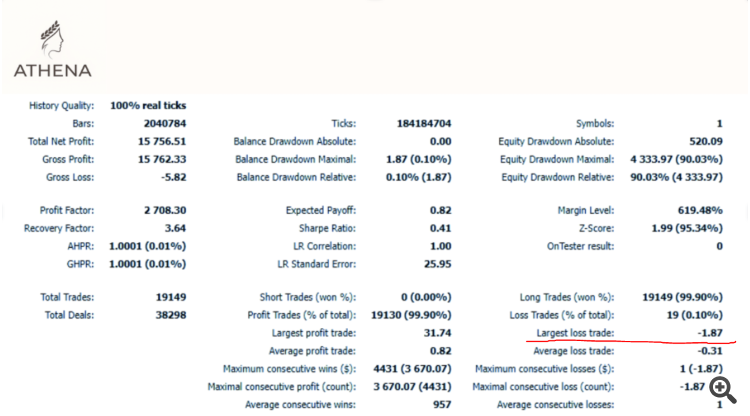Select the History Quality value

pyautogui.click(x=147, y=105)
